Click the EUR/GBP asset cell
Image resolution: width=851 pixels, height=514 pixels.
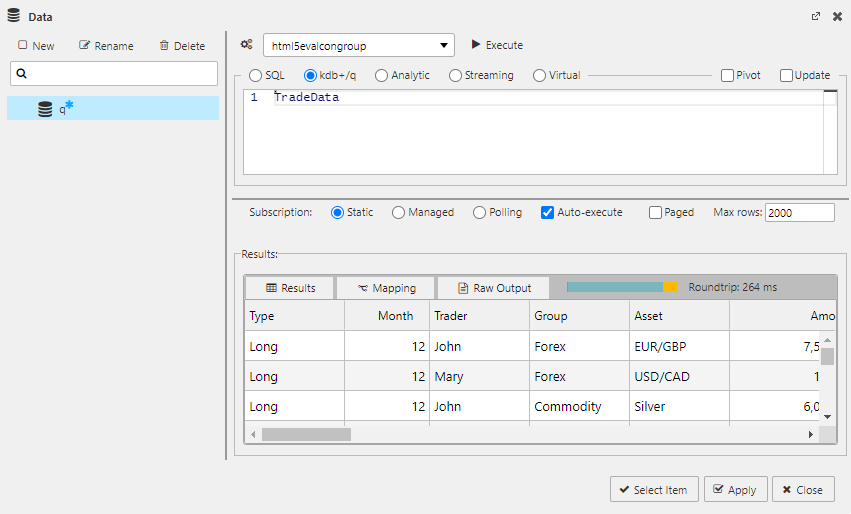click(x=679, y=346)
